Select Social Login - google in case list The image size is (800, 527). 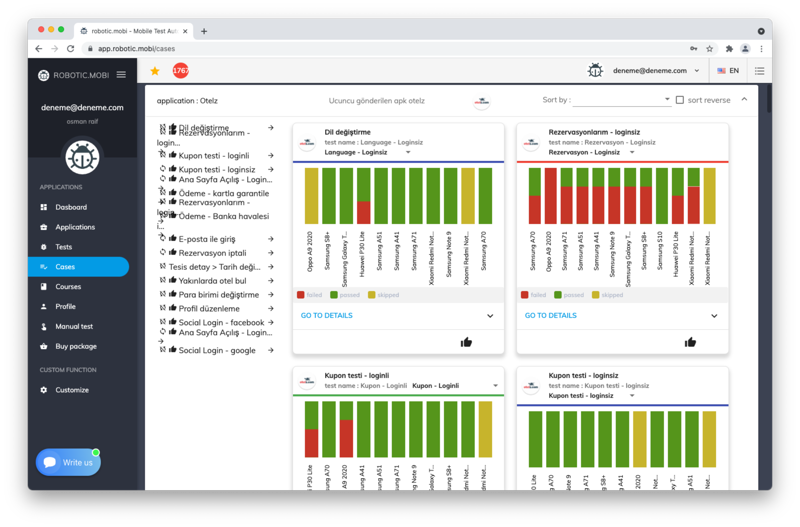[x=216, y=350]
